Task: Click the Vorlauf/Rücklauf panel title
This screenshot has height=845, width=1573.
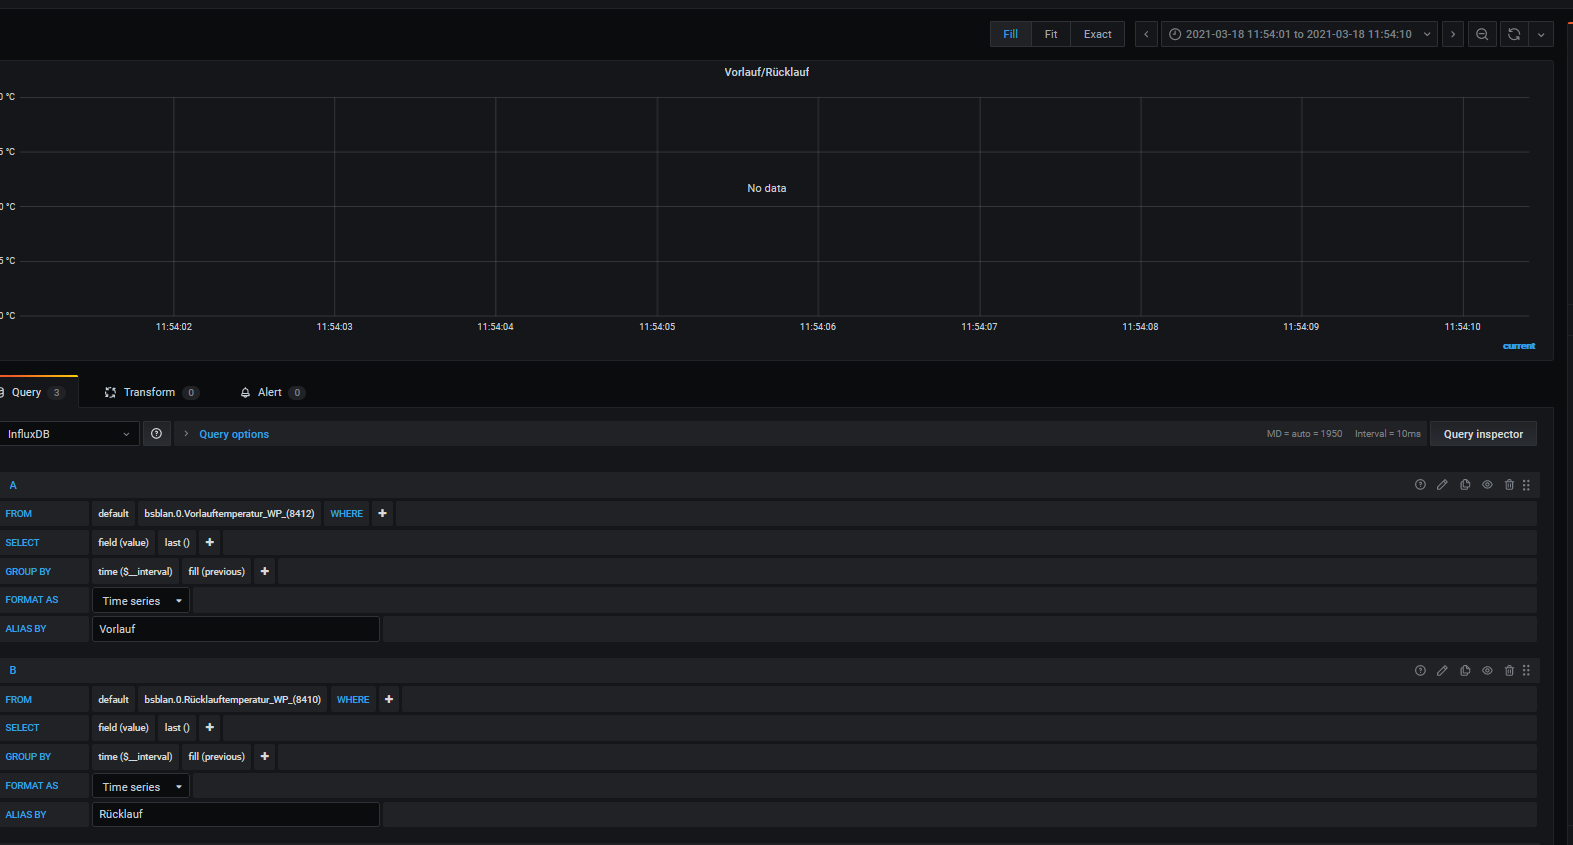Action: tap(767, 72)
